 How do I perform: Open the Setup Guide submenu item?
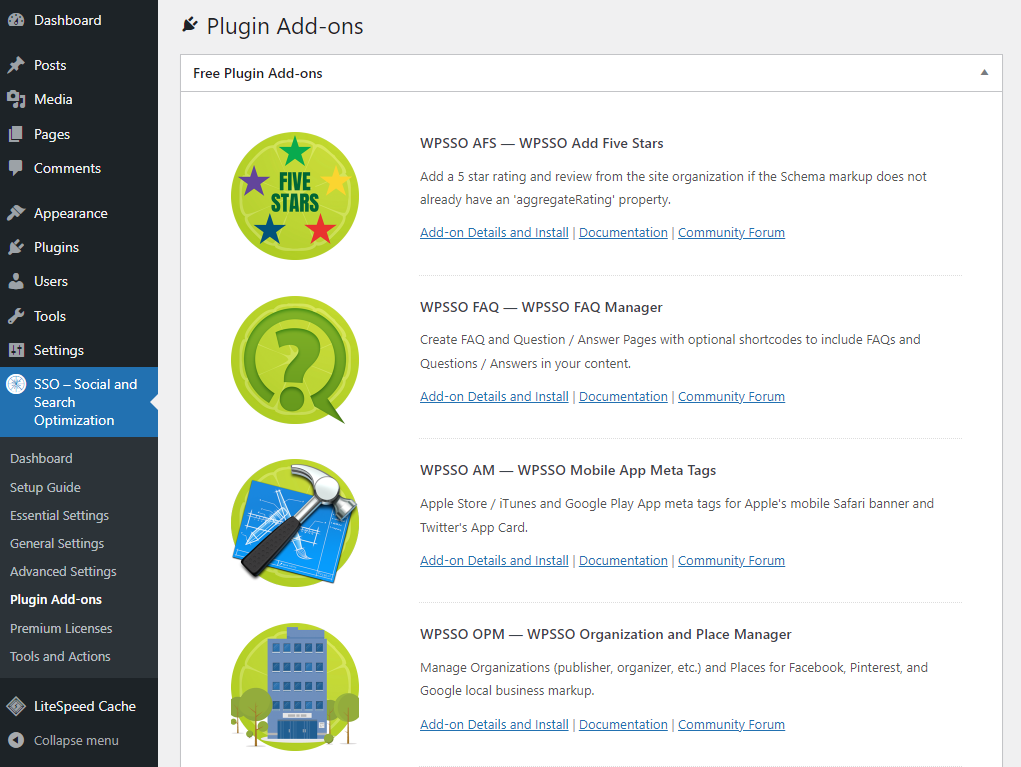pyautogui.click(x=45, y=487)
